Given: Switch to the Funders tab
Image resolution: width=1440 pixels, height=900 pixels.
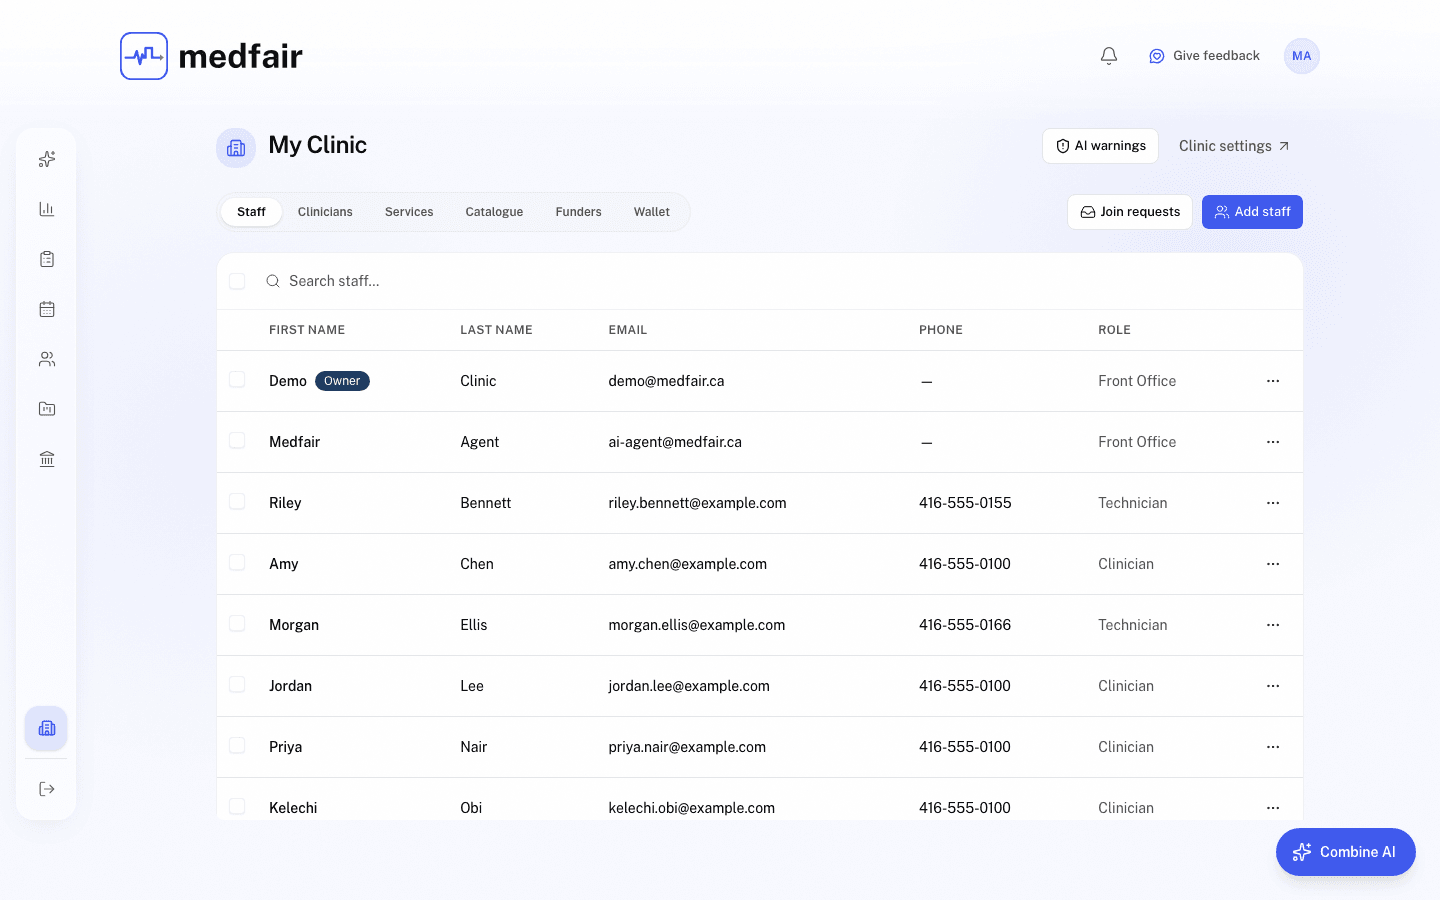Looking at the screenshot, I should tap(578, 212).
